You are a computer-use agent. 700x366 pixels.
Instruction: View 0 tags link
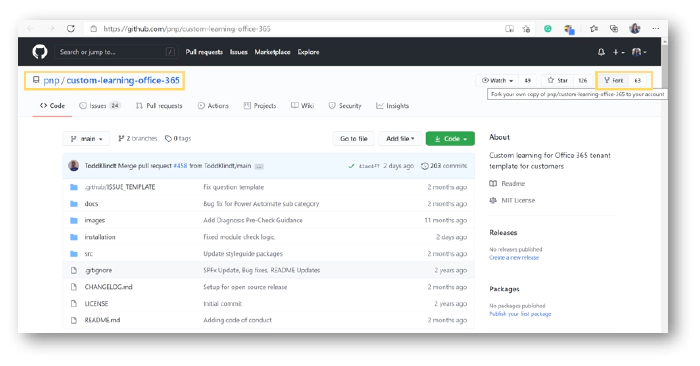pos(178,138)
